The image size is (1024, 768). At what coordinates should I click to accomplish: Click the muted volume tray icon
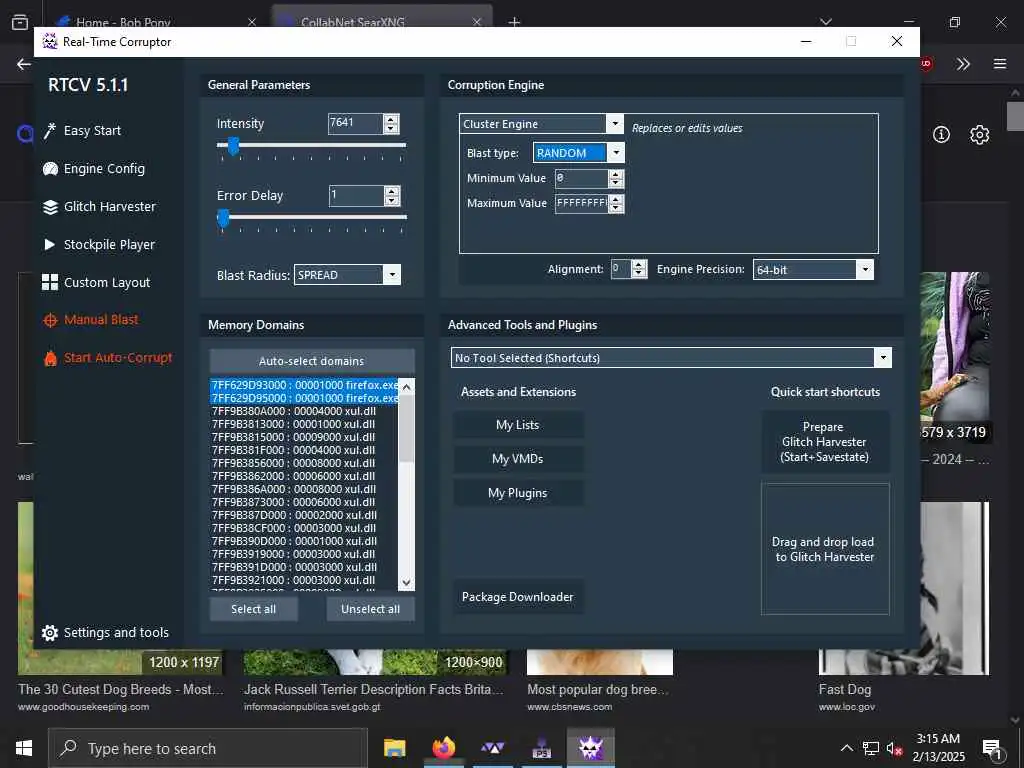(x=895, y=748)
